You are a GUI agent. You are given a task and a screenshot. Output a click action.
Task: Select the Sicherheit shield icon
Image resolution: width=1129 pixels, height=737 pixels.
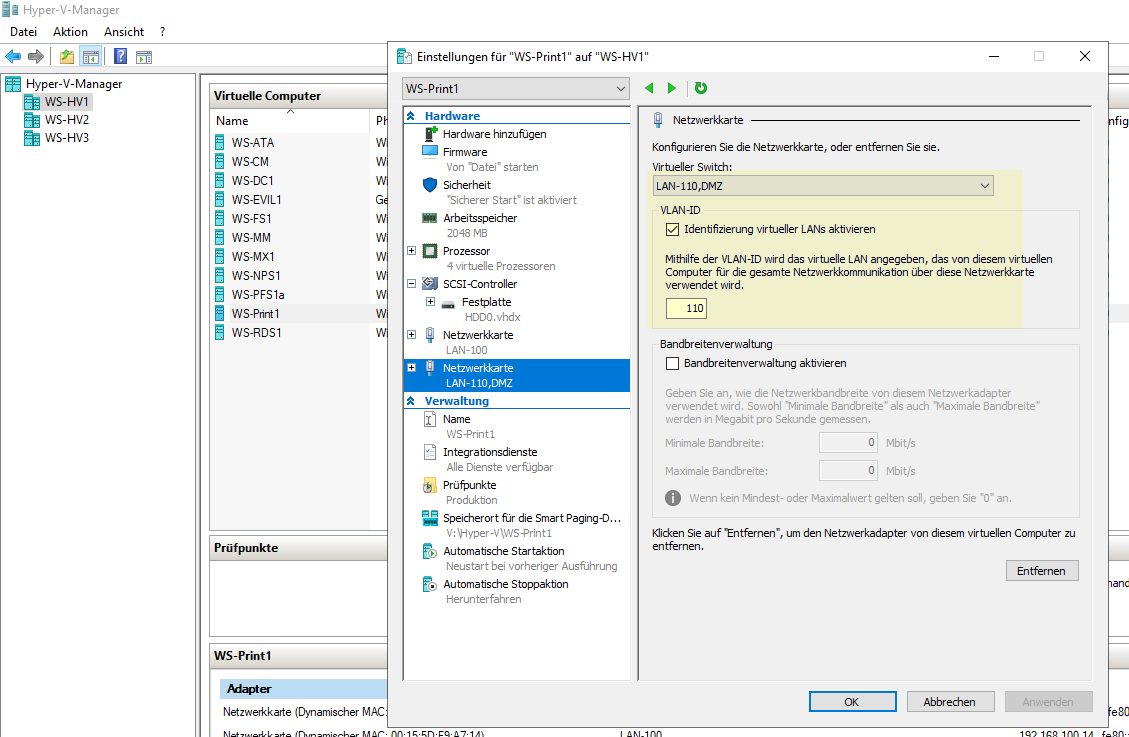point(430,185)
